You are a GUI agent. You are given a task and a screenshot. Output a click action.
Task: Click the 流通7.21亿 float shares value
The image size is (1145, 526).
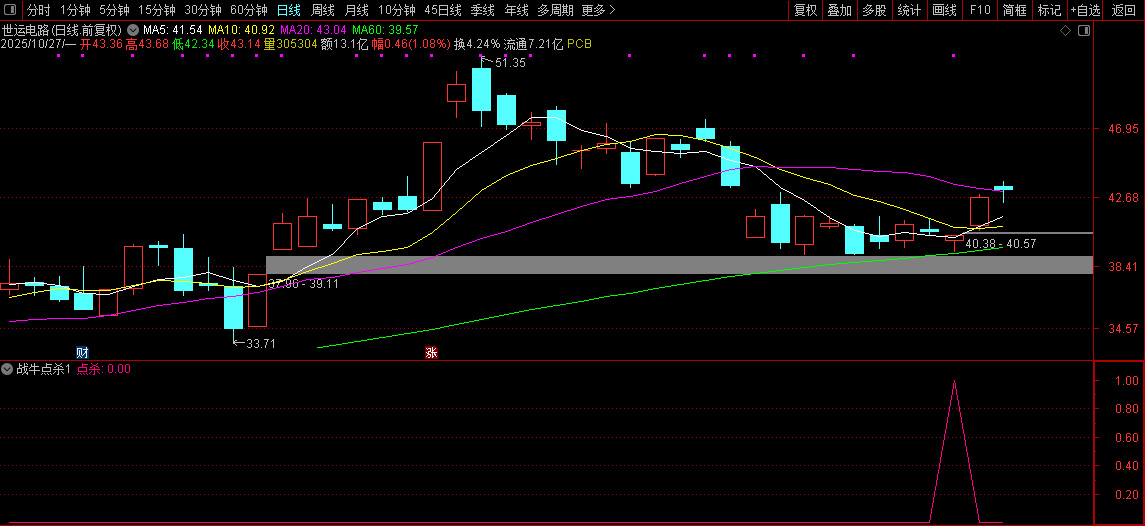pos(533,44)
